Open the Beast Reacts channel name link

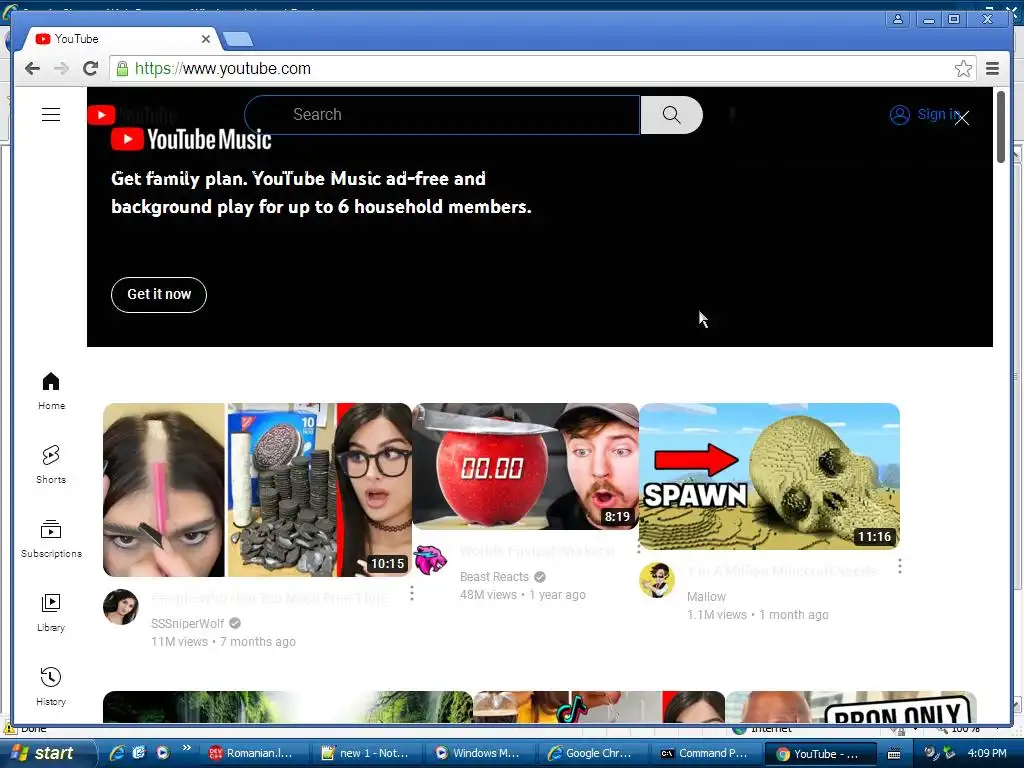point(494,577)
